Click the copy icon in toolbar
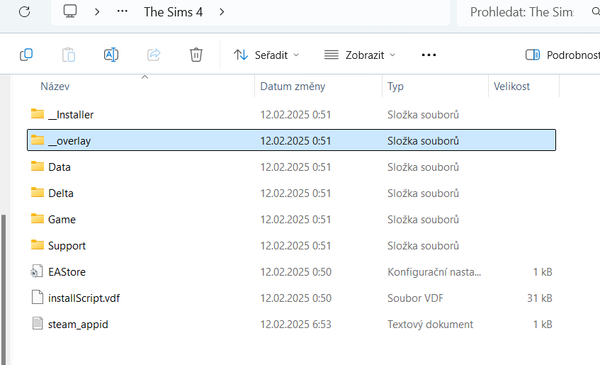600x365 pixels. pos(26,55)
